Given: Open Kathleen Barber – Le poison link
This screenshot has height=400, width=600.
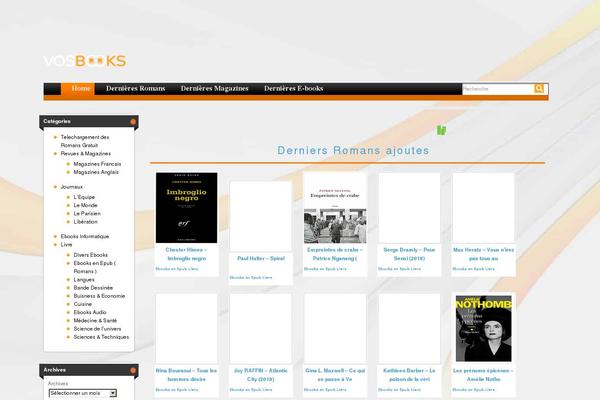Looking at the screenshot, I should [x=409, y=375].
